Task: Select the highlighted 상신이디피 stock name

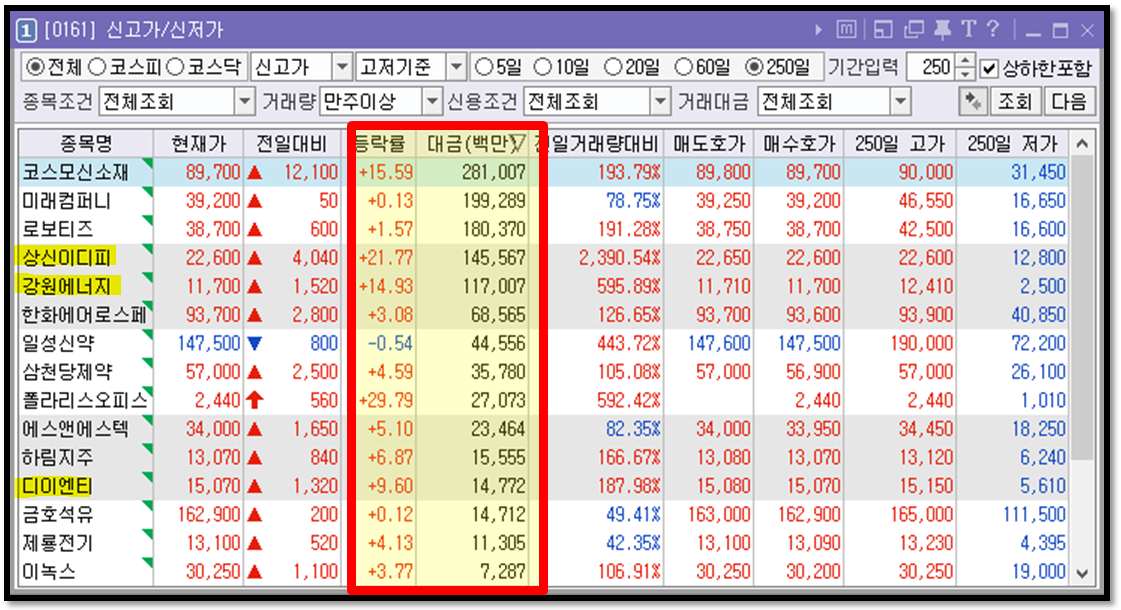Action: [66, 257]
